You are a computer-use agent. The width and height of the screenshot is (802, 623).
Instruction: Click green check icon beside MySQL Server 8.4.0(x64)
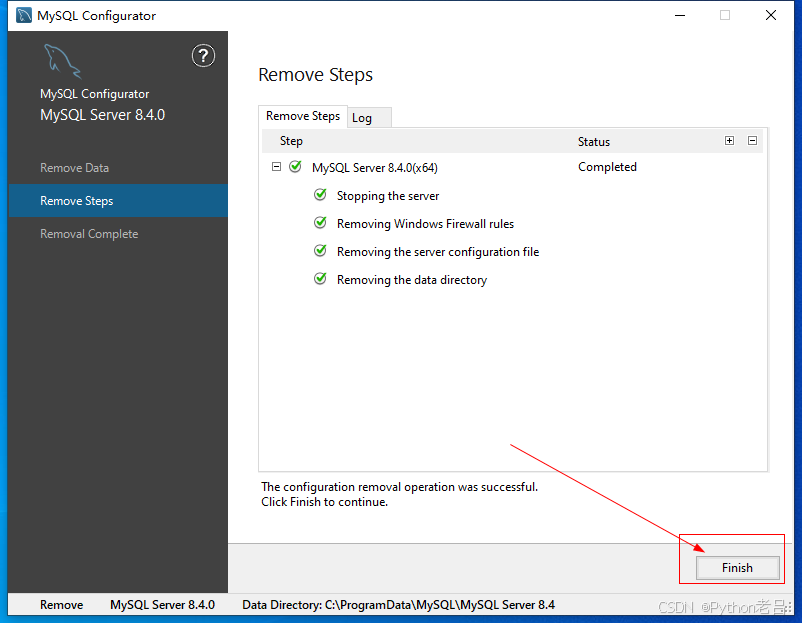tap(295, 167)
